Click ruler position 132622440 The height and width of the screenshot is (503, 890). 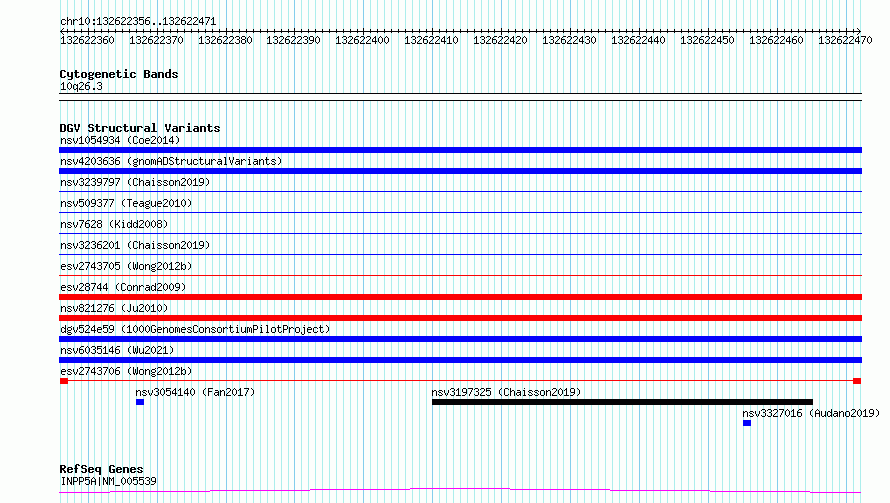(638, 40)
